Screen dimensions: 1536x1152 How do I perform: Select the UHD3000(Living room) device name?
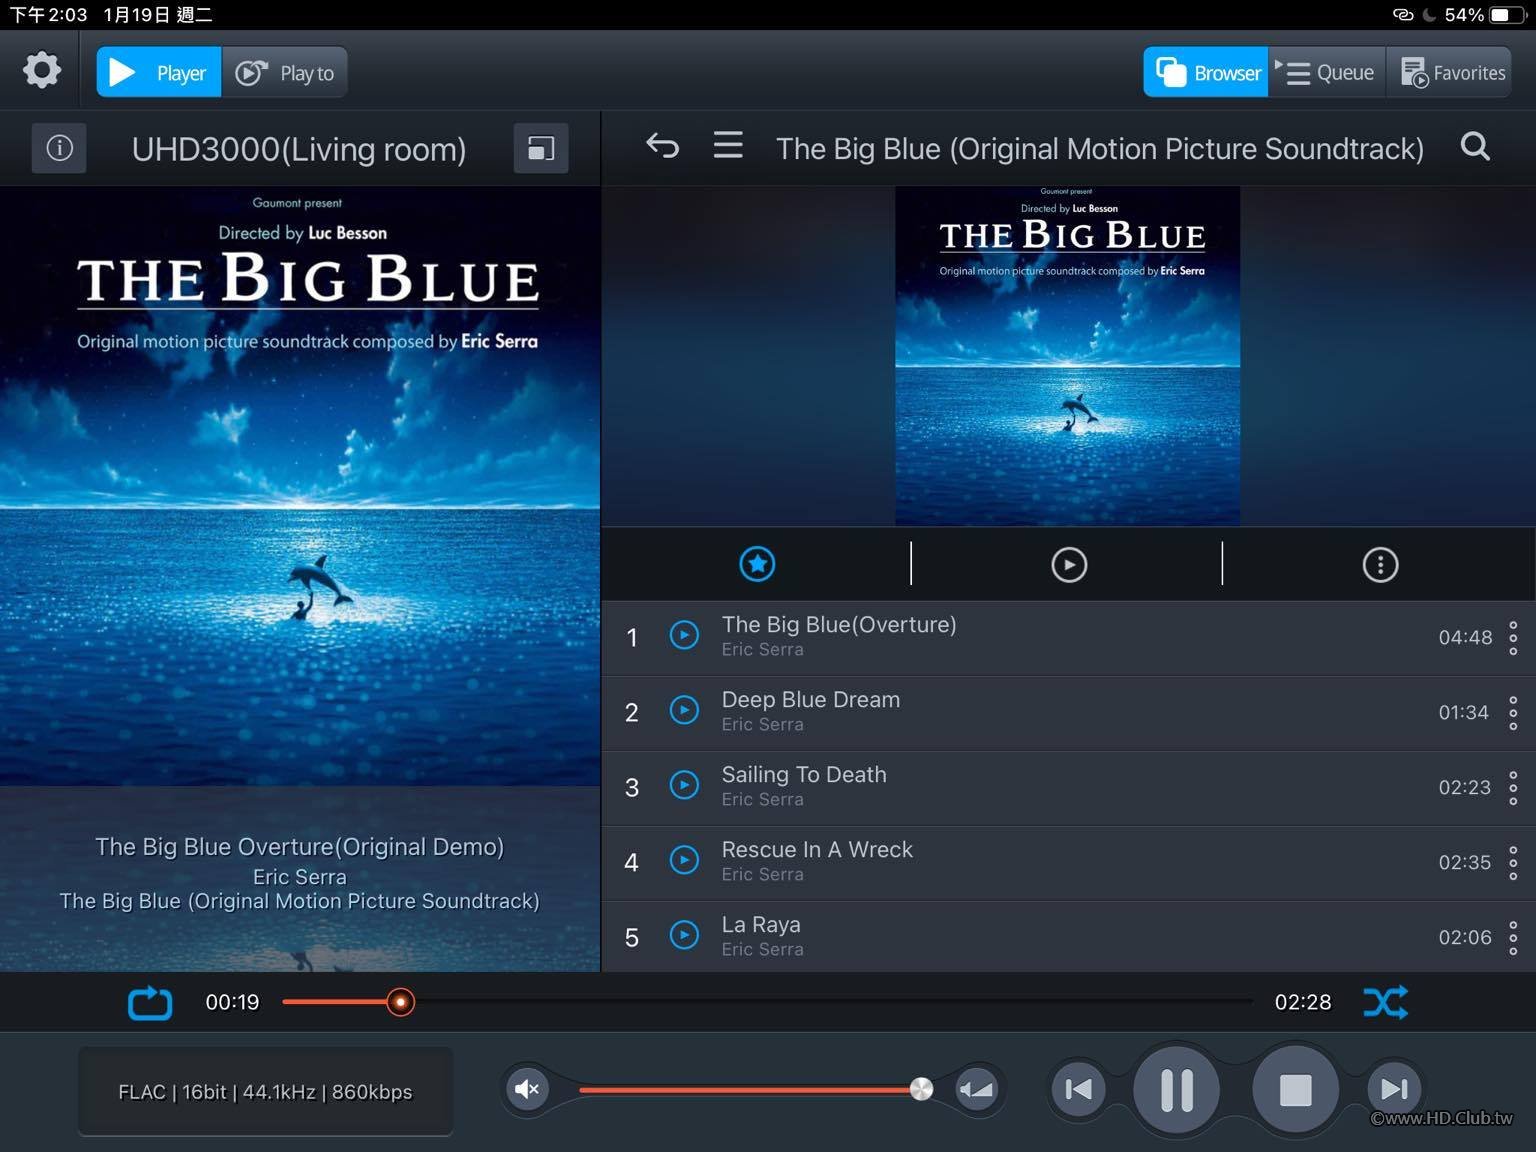click(299, 149)
